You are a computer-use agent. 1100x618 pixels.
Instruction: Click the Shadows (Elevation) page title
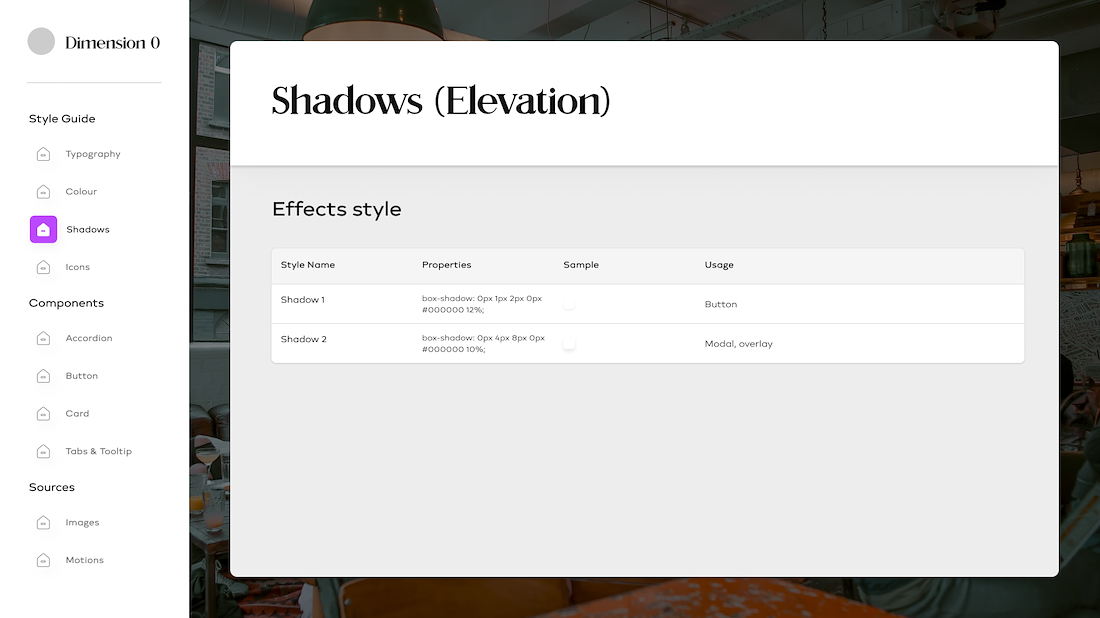pyautogui.click(x=441, y=101)
